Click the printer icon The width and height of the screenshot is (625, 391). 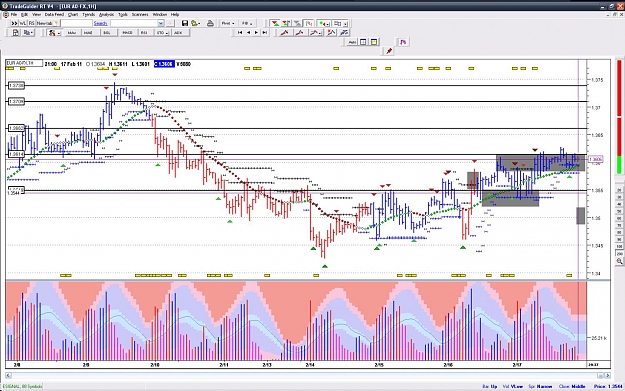tap(210, 24)
